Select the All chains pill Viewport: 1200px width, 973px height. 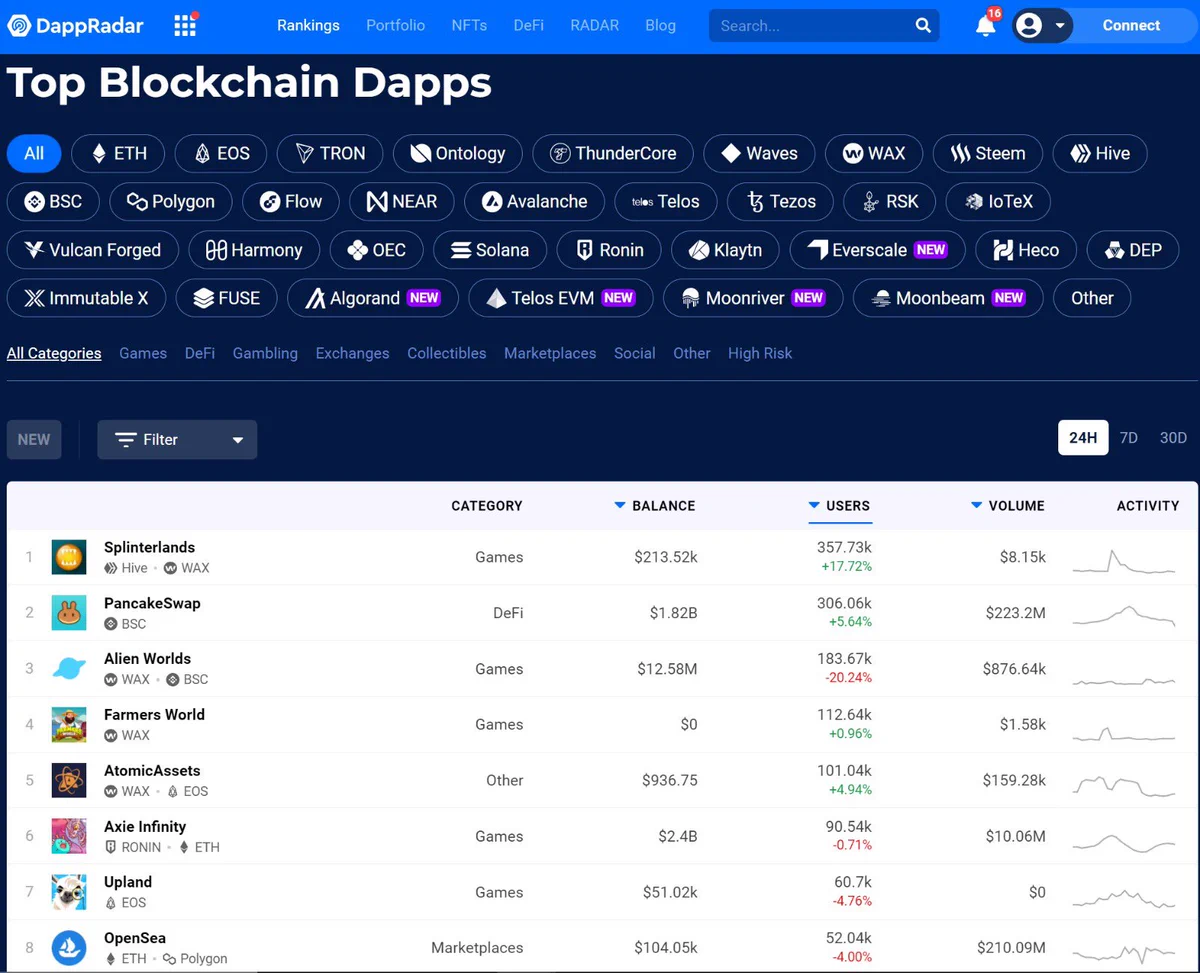[x=34, y=154]
